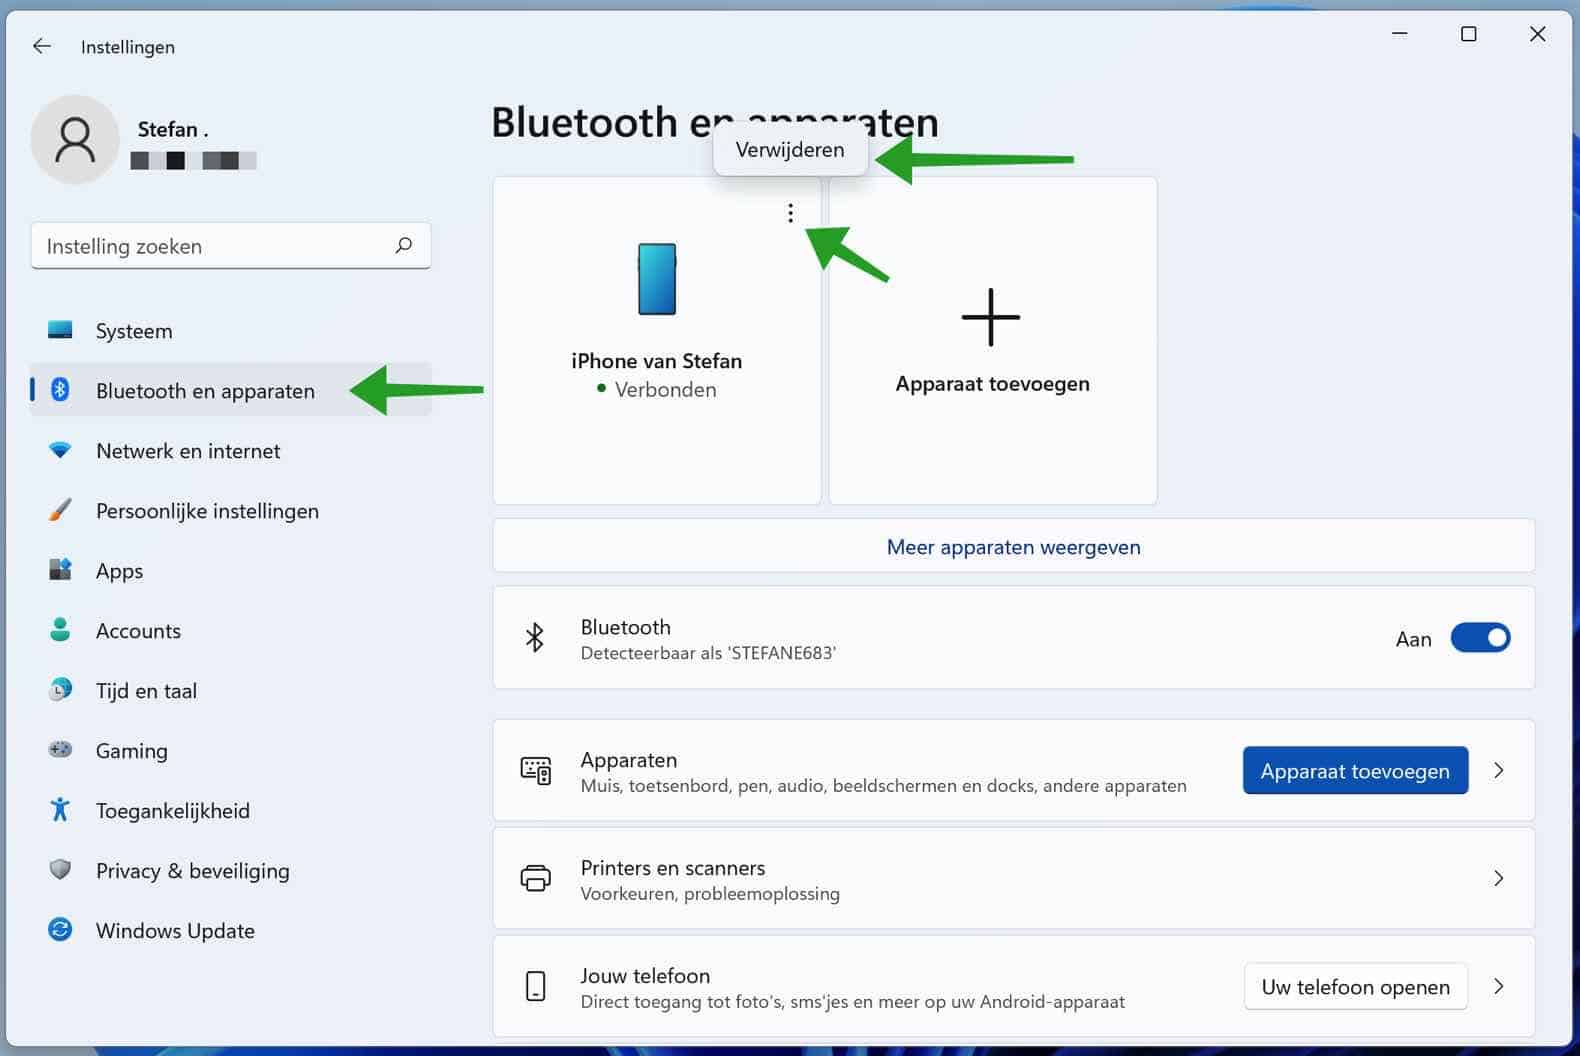This screenshot has width=1580, height=1056.
Task: Turn off the Bluetooth toggle
Action: point(1480,638)
